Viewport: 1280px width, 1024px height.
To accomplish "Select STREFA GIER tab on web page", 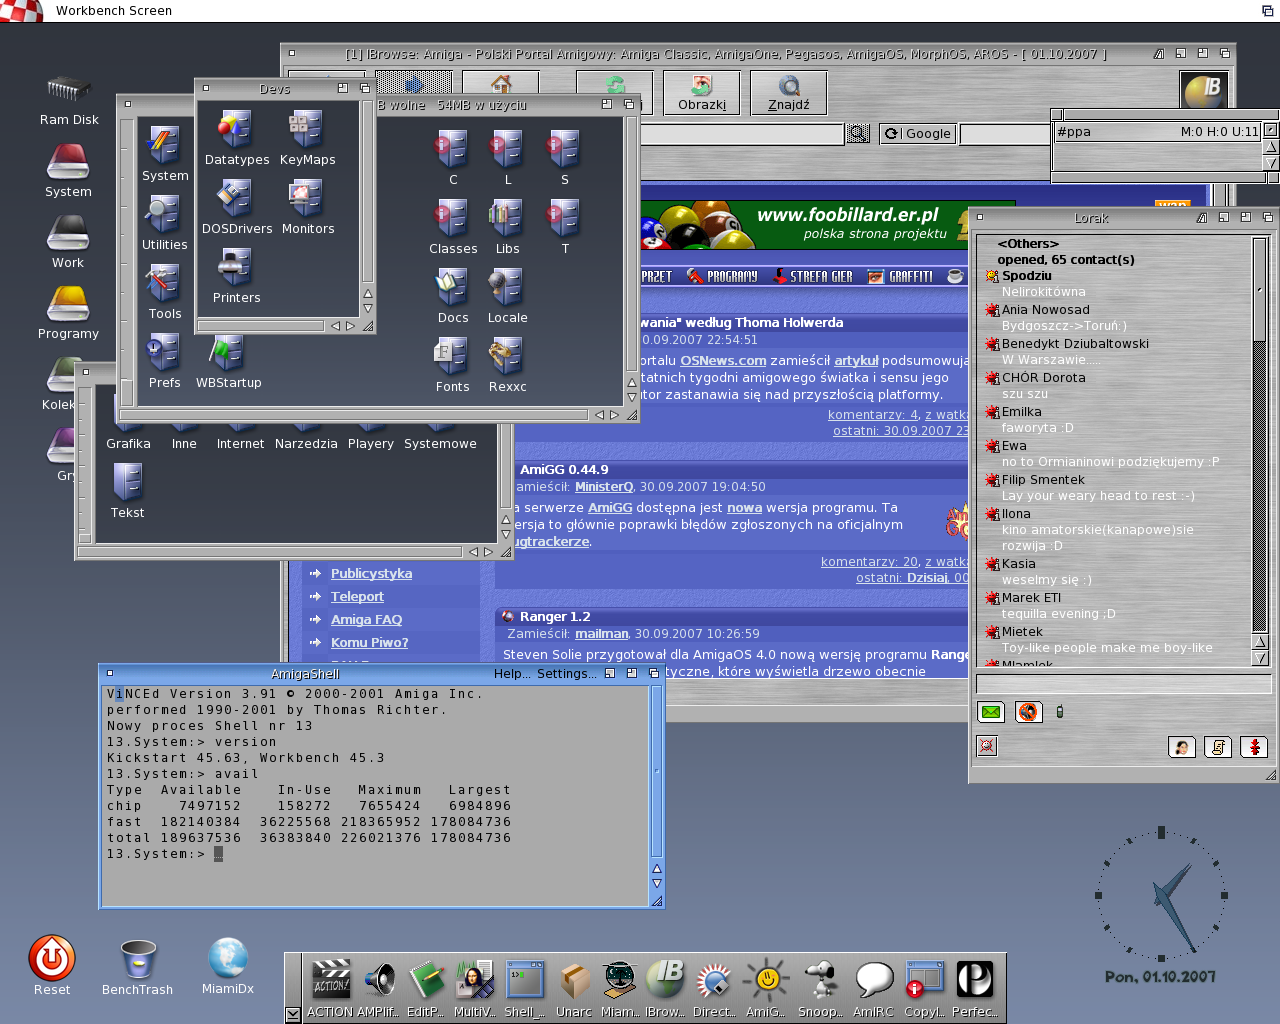I will click(813, 276).
